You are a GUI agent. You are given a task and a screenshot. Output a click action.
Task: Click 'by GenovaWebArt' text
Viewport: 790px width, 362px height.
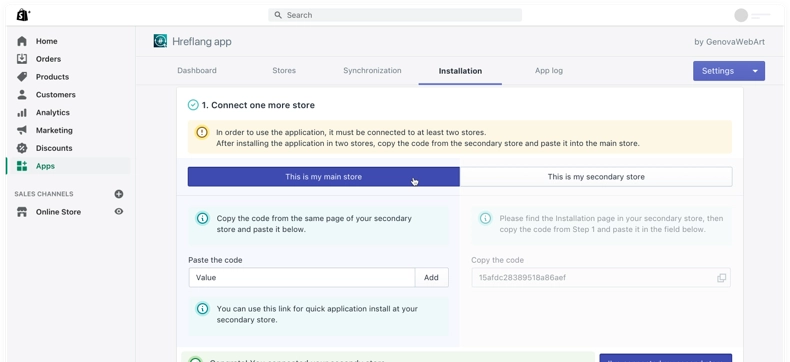(x=730, y=42)
